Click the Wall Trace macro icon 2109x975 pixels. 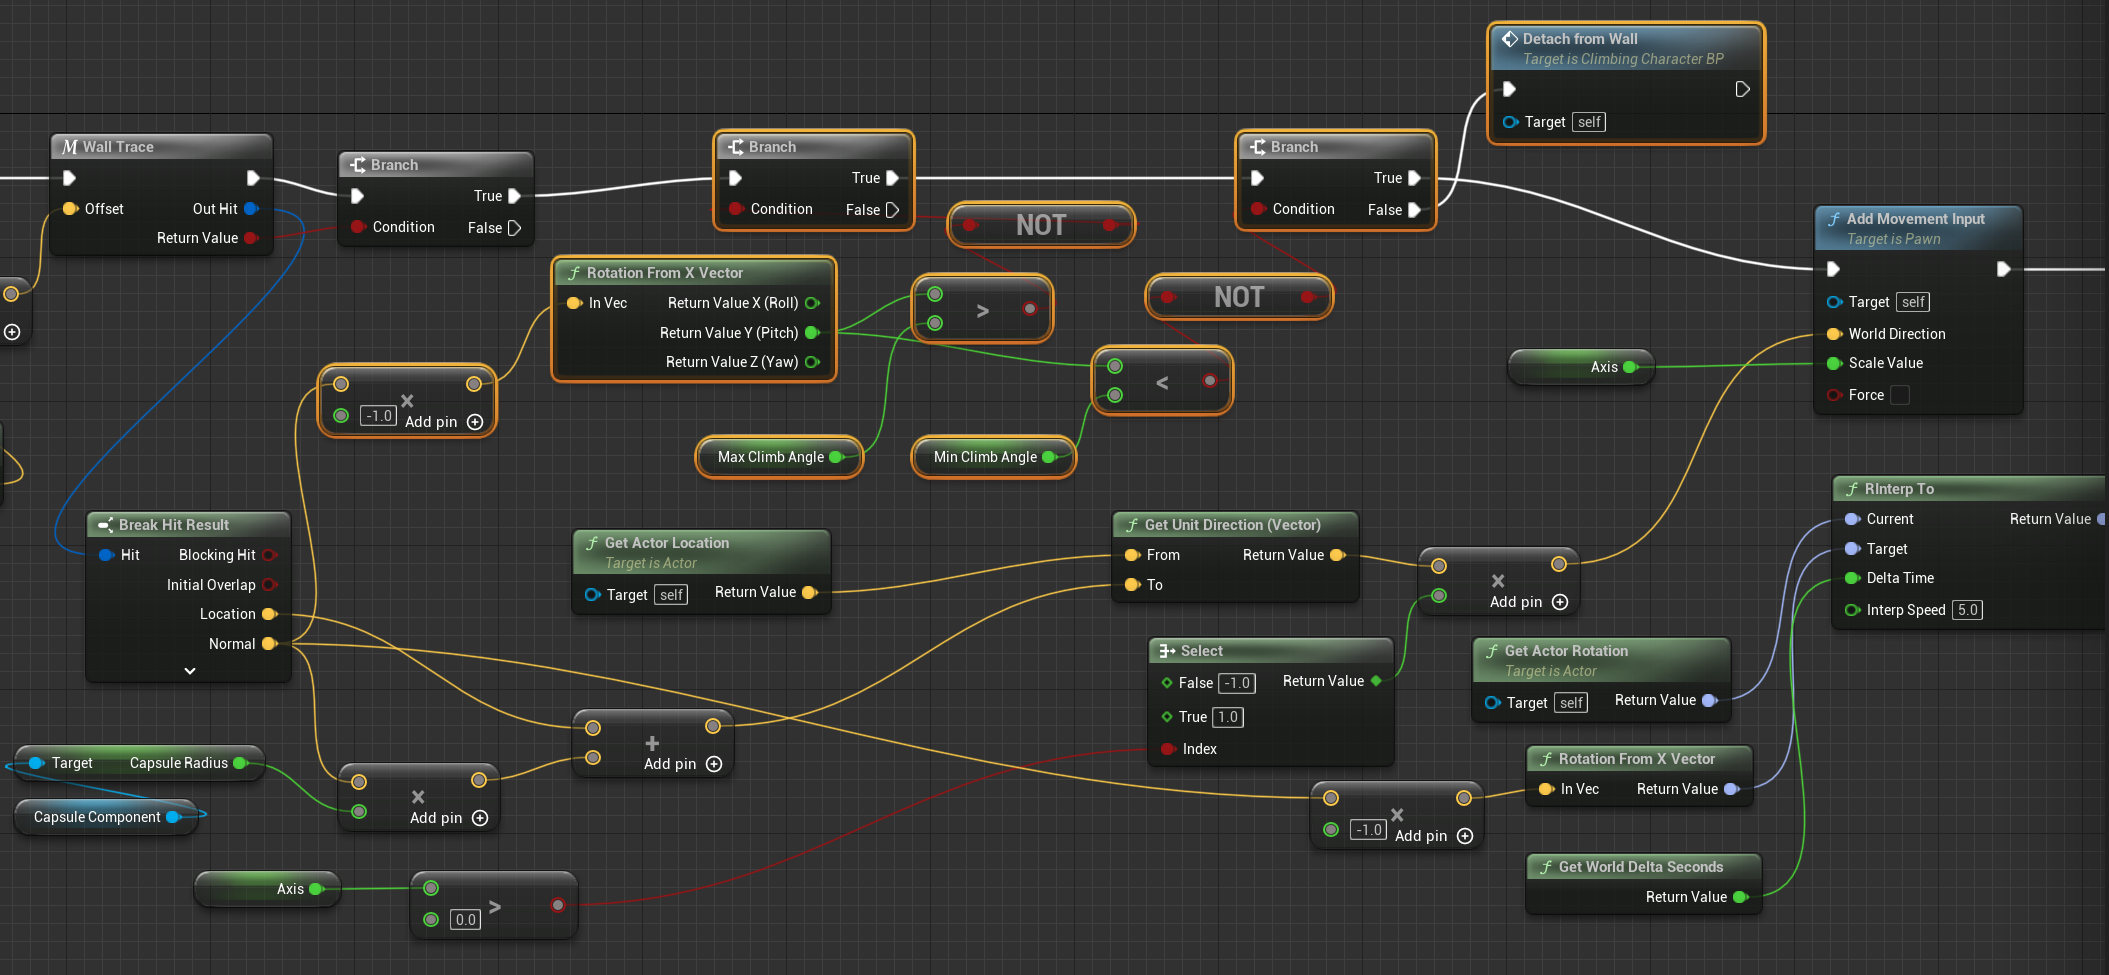coord(70,147)
